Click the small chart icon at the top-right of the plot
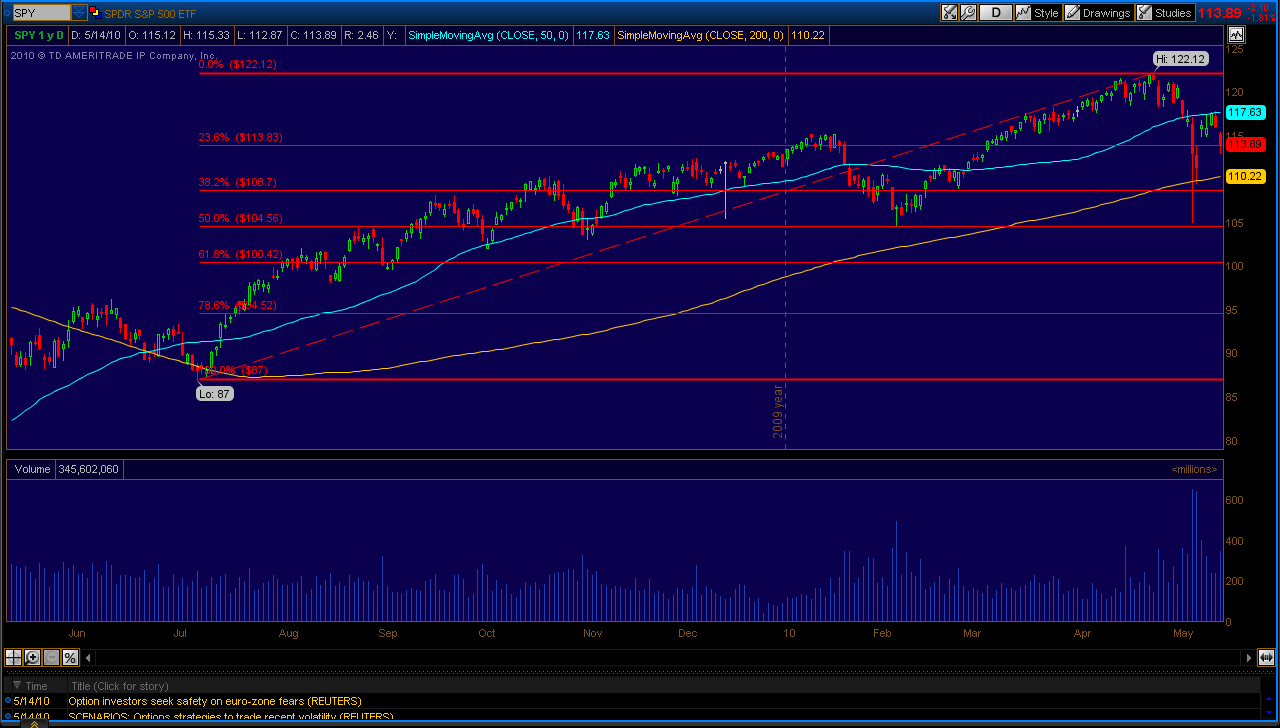 pos(1236,33)
